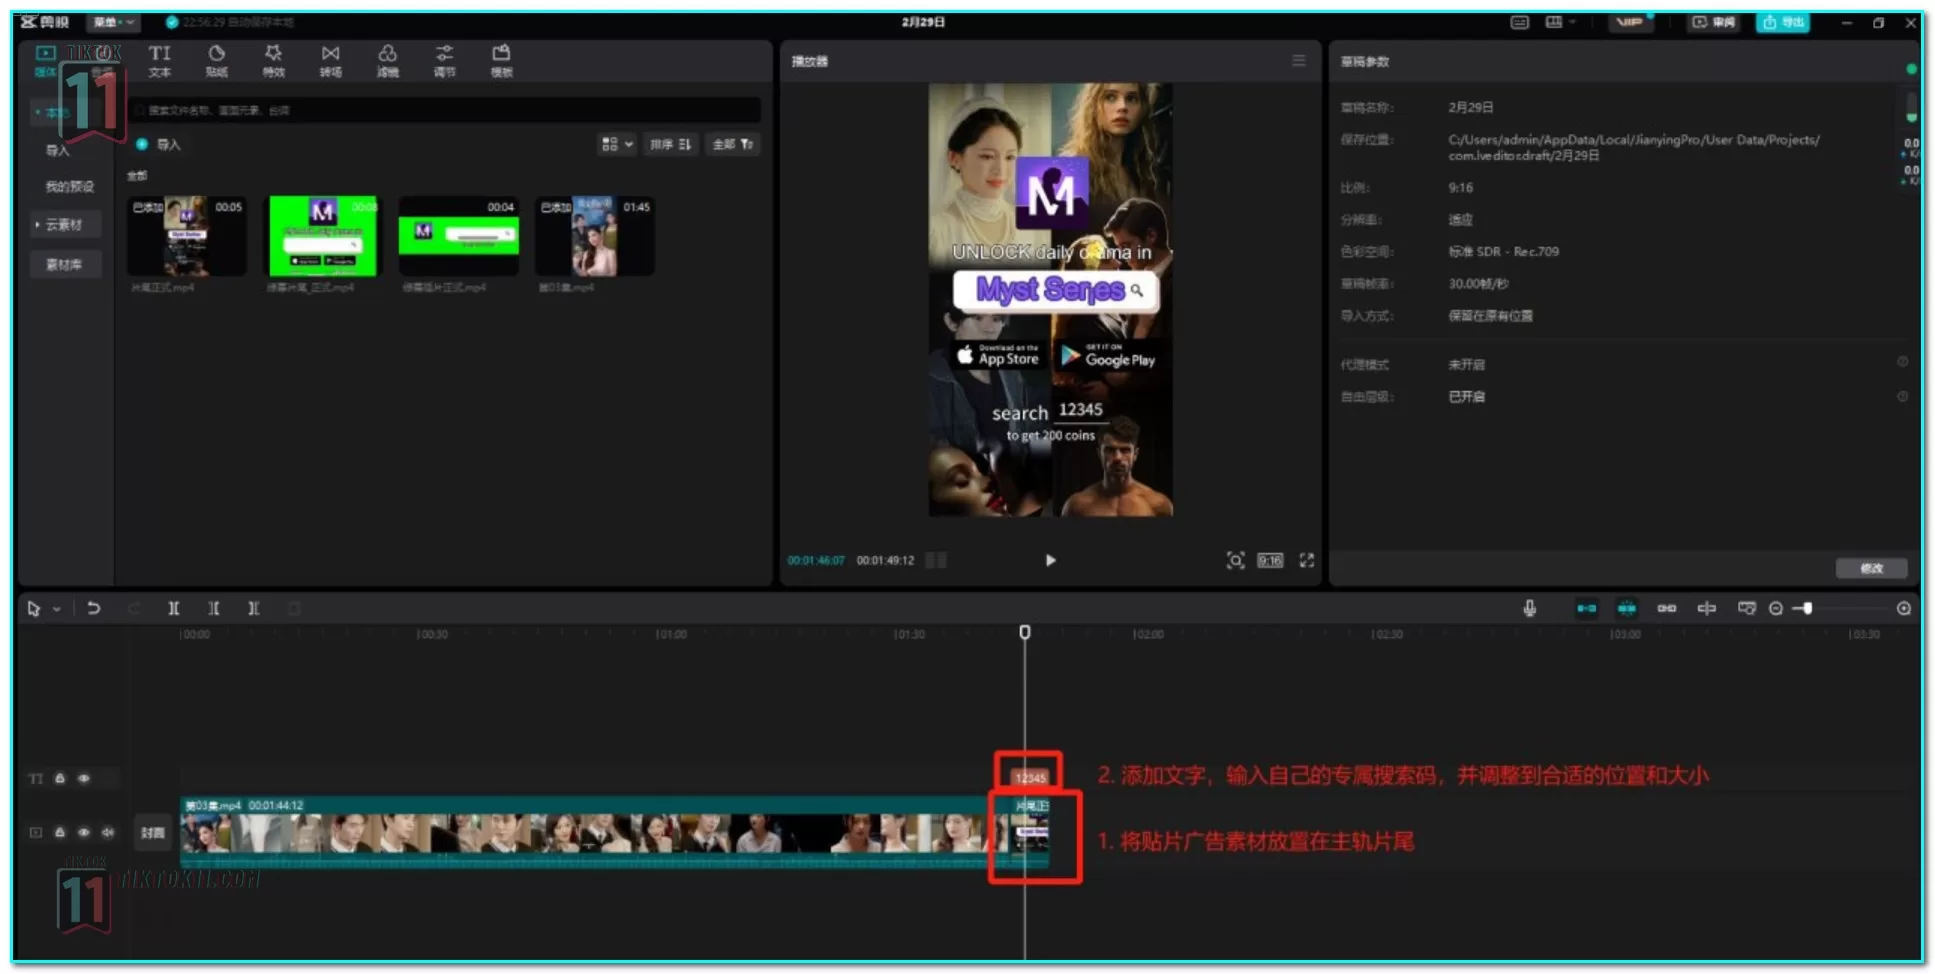
Task: Switch to the 文本 text tab
Action: click(160, 60)
